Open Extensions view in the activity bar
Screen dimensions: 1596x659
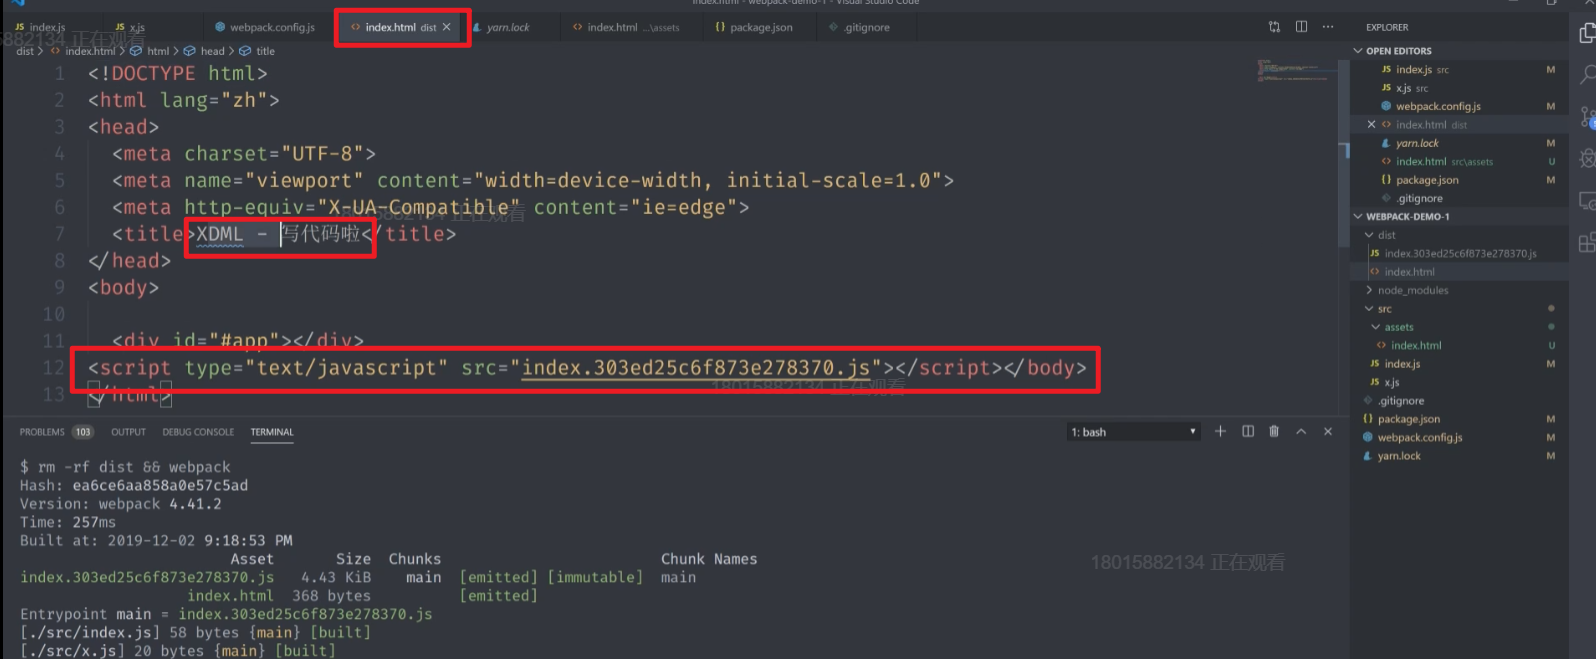[1587, 243]
